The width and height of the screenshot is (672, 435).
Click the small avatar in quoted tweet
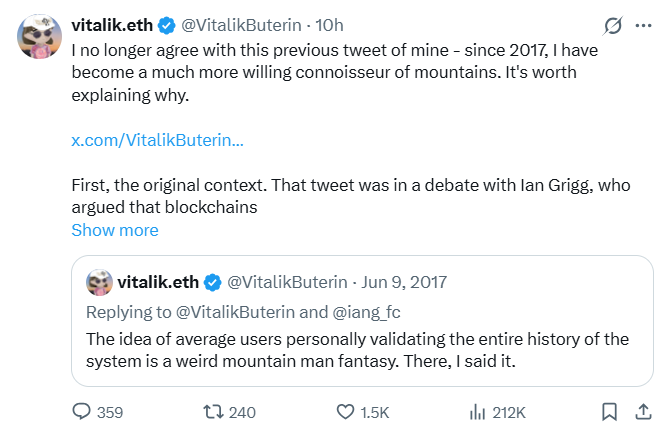pyautogui.click(x=99, y=282)
